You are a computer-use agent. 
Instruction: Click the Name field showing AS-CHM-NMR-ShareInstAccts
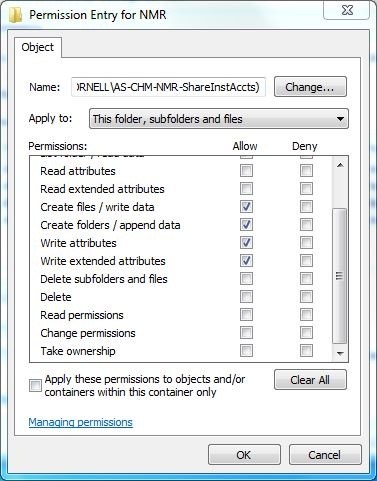168,87
